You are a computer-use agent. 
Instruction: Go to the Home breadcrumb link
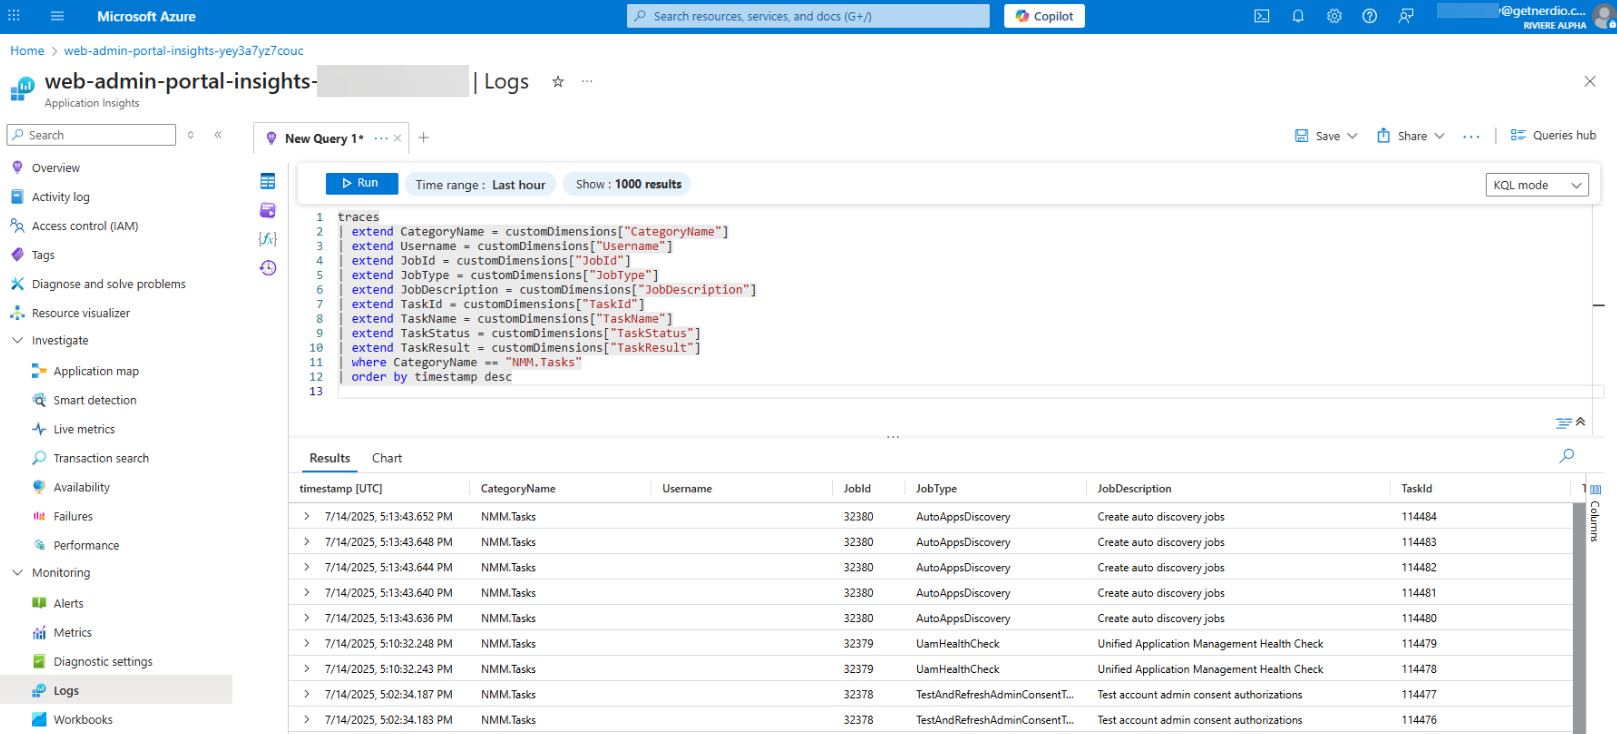(27, 51)
